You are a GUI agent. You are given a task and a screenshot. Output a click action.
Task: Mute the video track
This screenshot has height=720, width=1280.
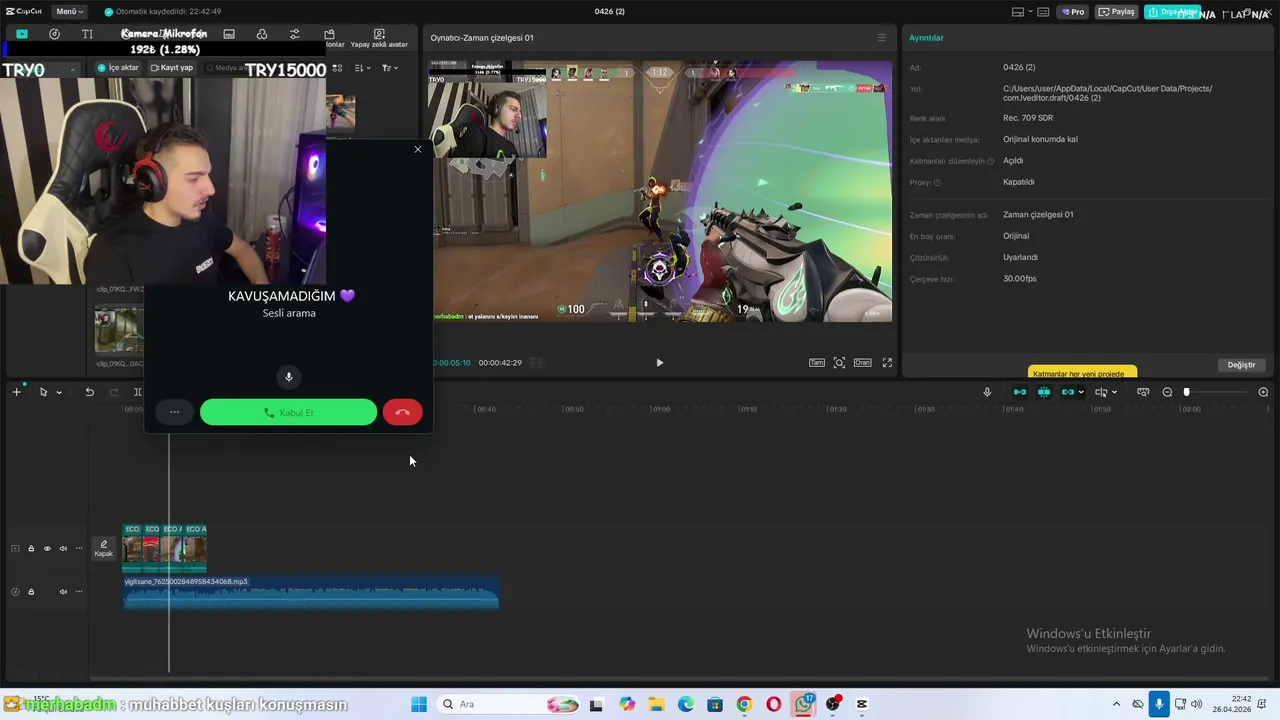[63, 548]
